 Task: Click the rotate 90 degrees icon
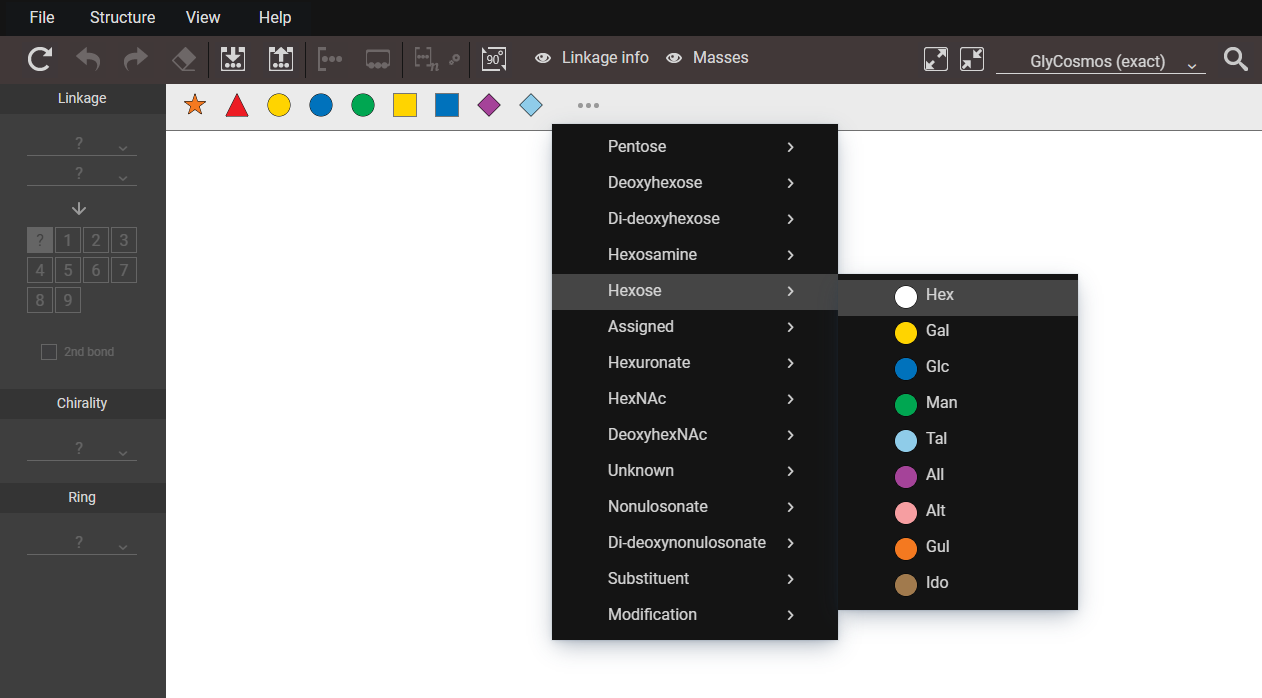pyautogui.click(x=493, y=59)
